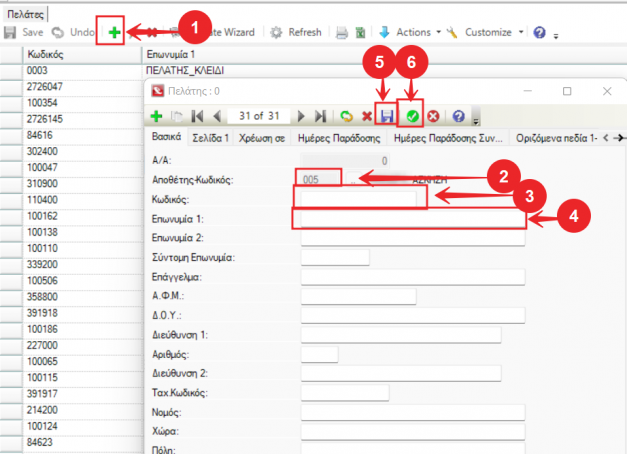The height and width of the screenshot is (454, 627).
Task: Click the help icon in main toolbar
Action: click(x=539, y=32)
